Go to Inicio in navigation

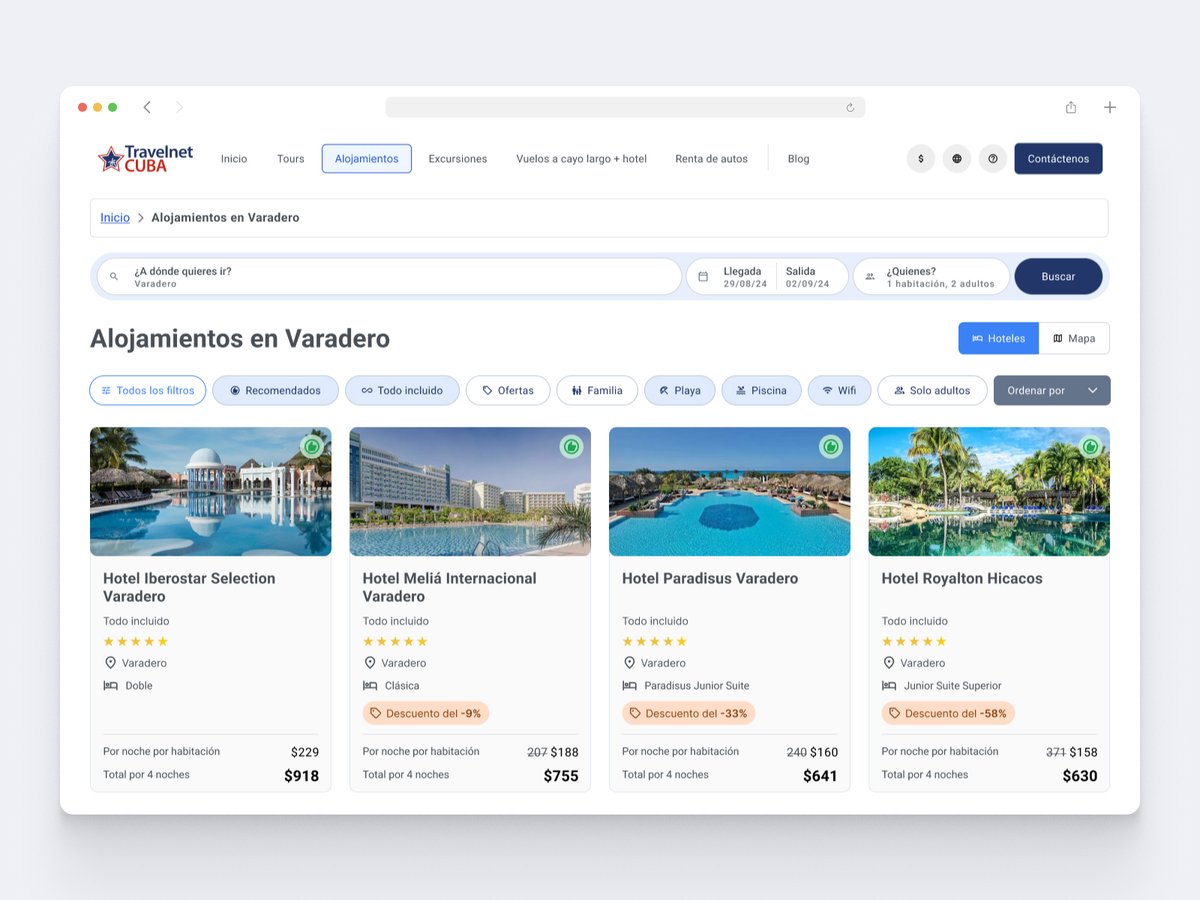[234, 159]
